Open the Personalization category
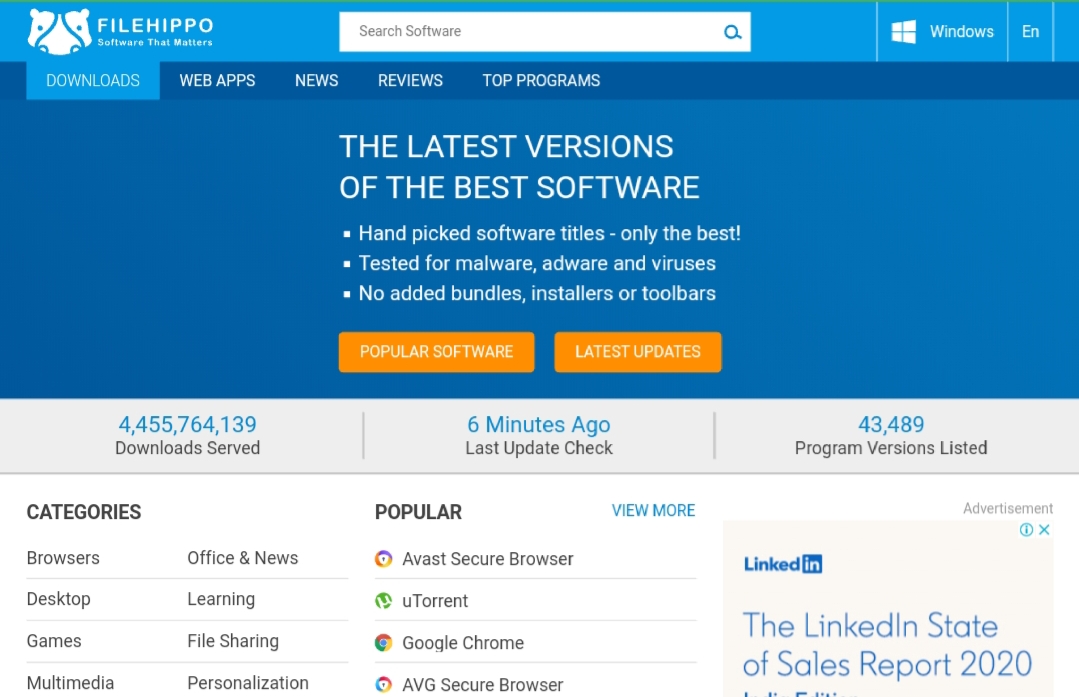This screenshot has width=1079, height=697. (248, 683)
